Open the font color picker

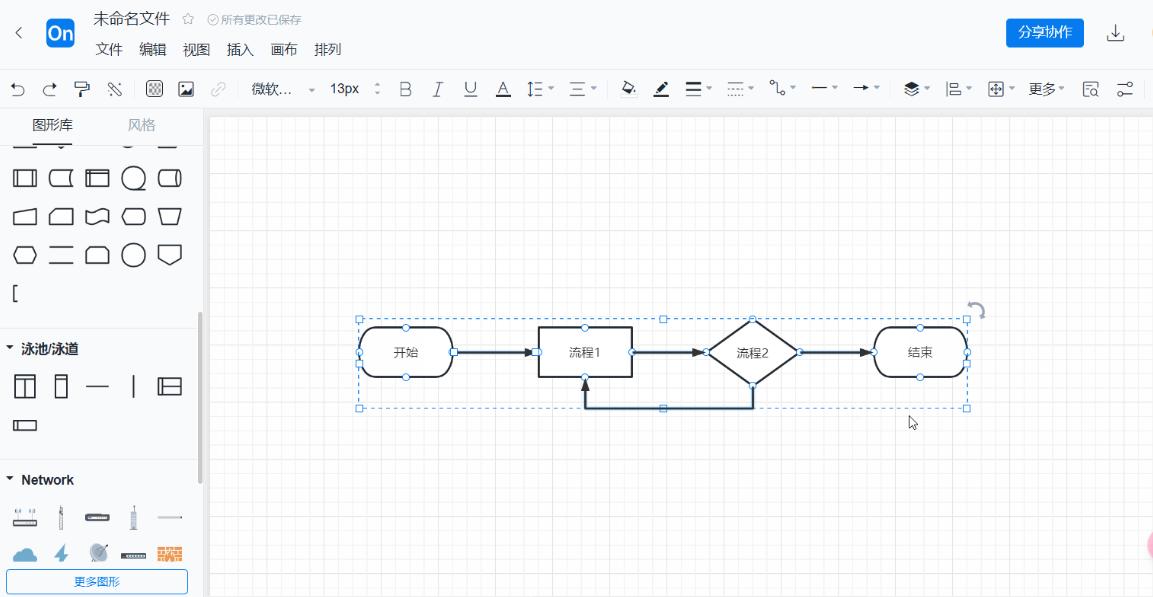pos(502,89)
